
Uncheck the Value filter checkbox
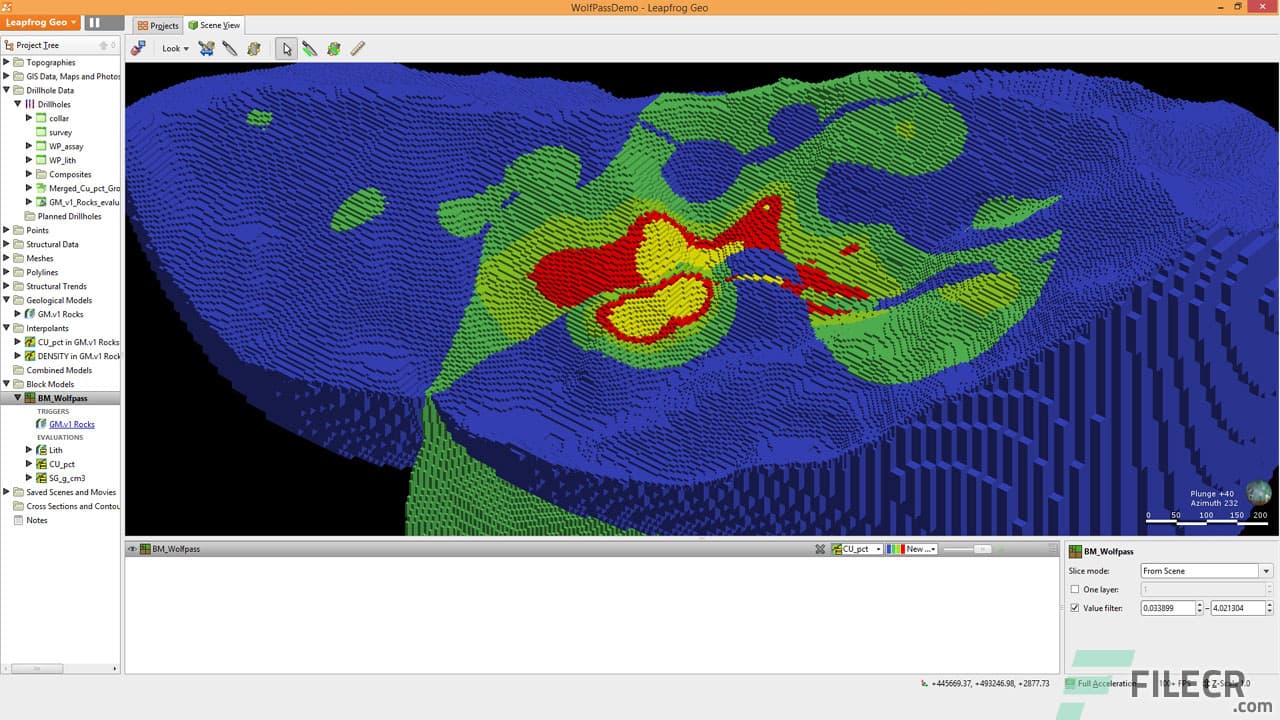pyautogui.click(x=1077, y=607)
